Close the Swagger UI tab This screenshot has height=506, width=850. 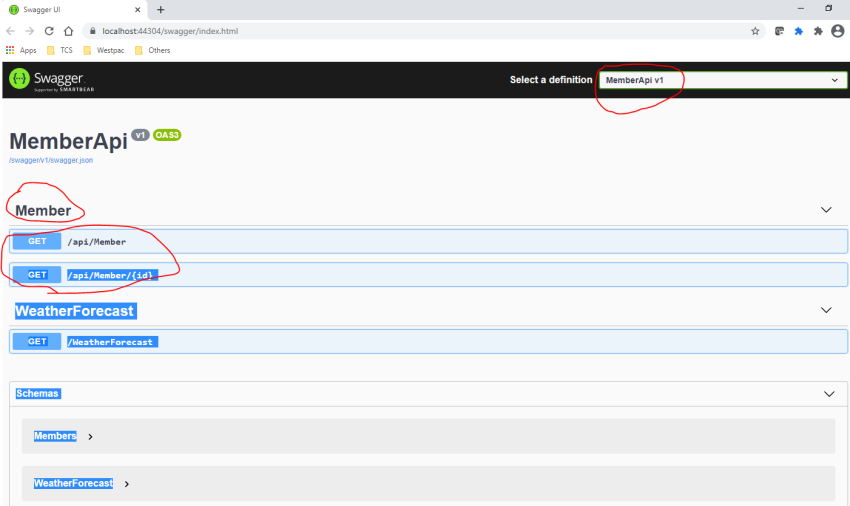click(138, 10)
